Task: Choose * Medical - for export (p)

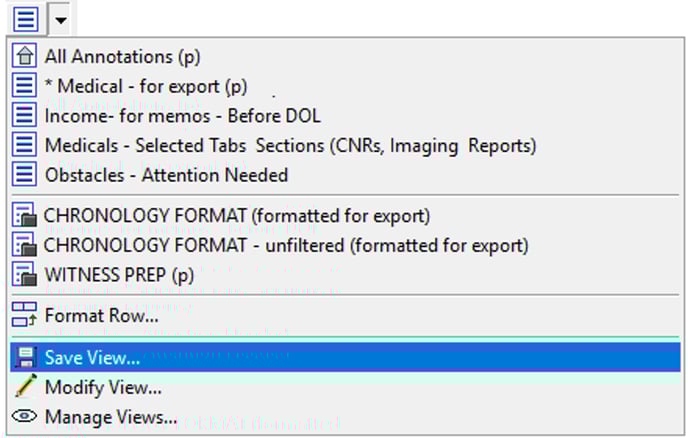Action: pos(146,86)
